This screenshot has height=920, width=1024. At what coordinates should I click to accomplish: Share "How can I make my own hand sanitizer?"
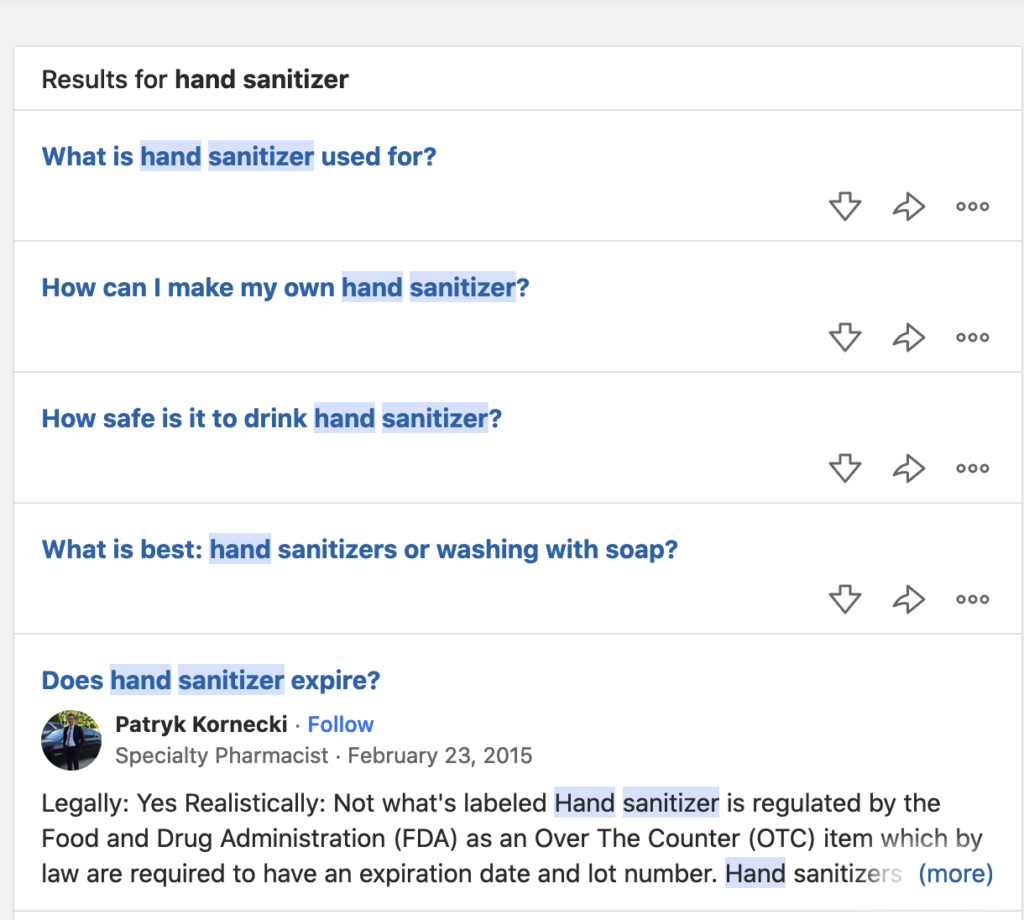click(x=909, y=338)
